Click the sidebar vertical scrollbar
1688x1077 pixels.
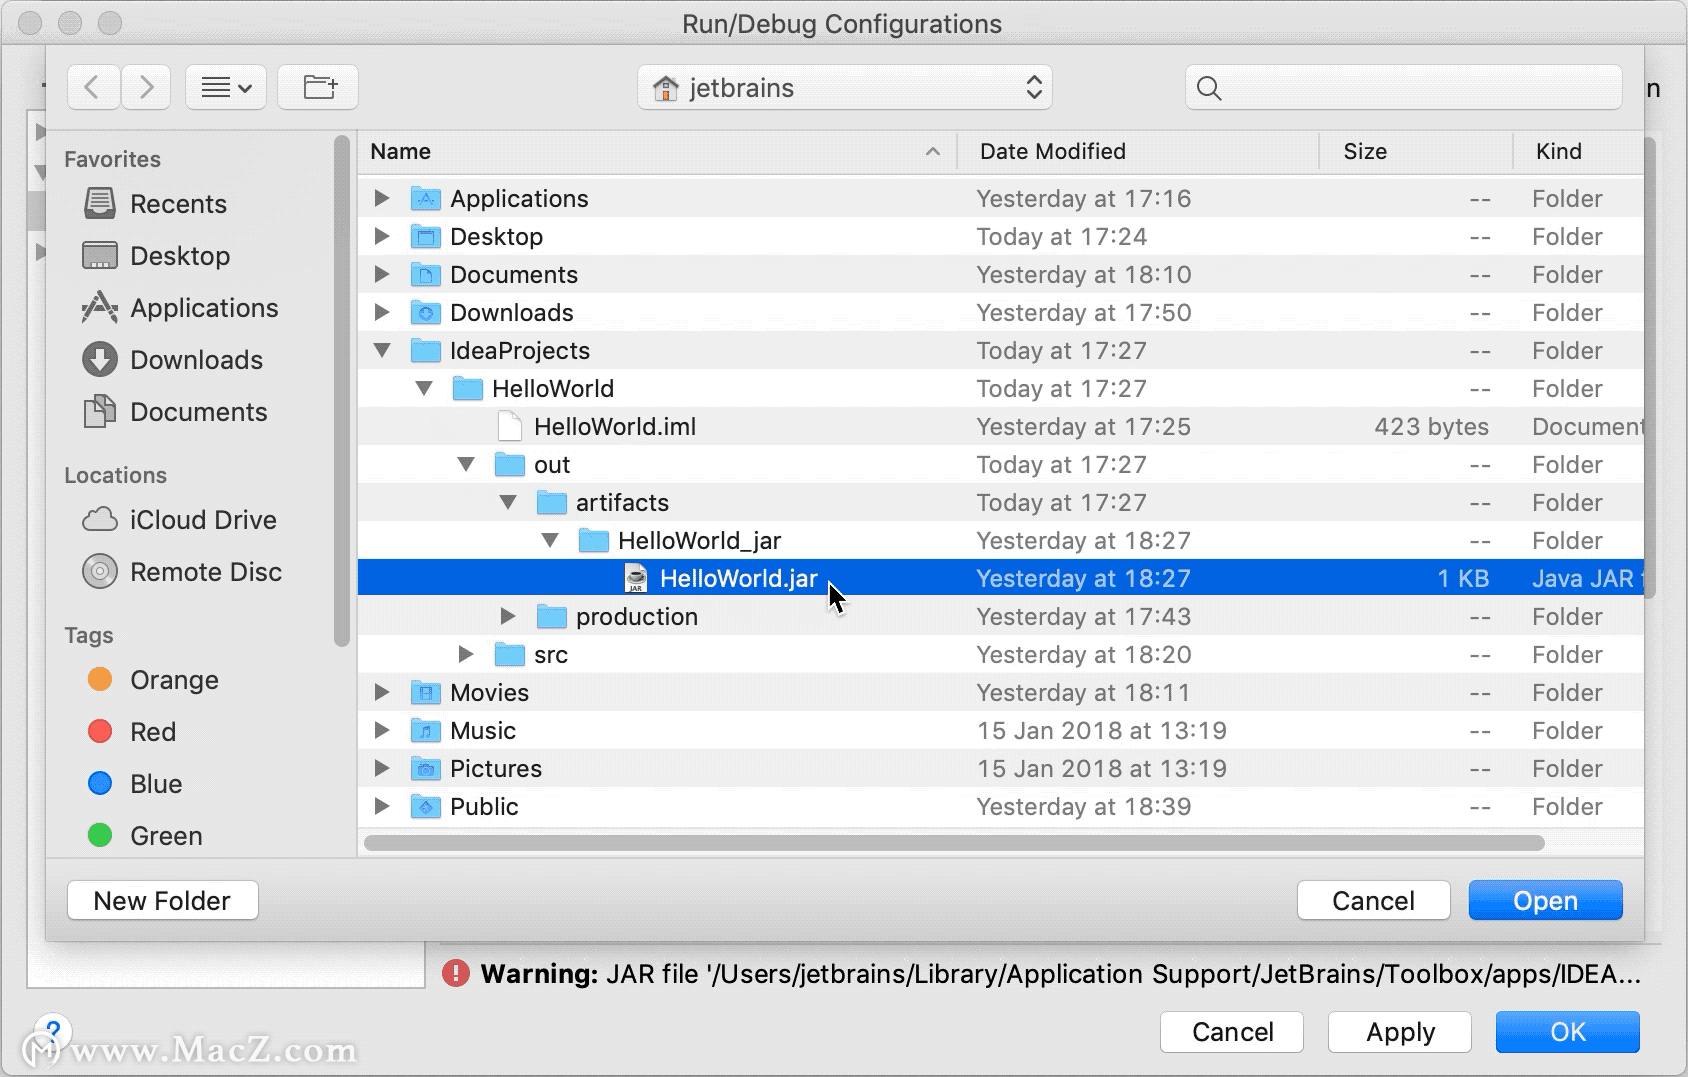[x=342, y=390]
